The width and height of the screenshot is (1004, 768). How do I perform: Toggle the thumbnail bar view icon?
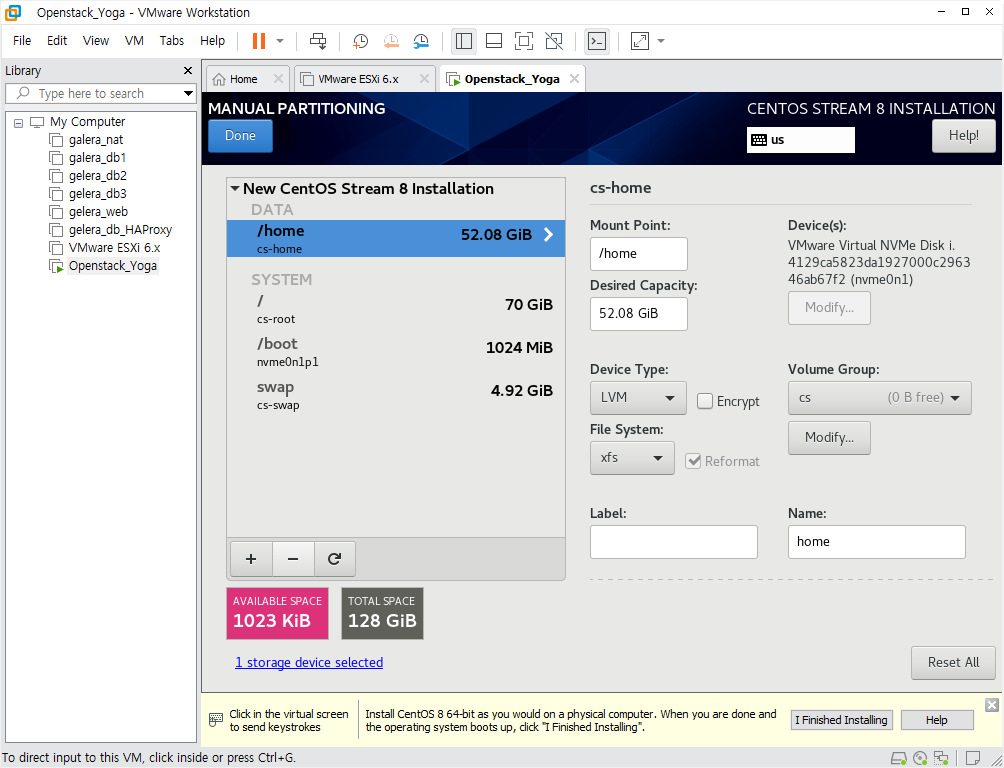(494, 41)
